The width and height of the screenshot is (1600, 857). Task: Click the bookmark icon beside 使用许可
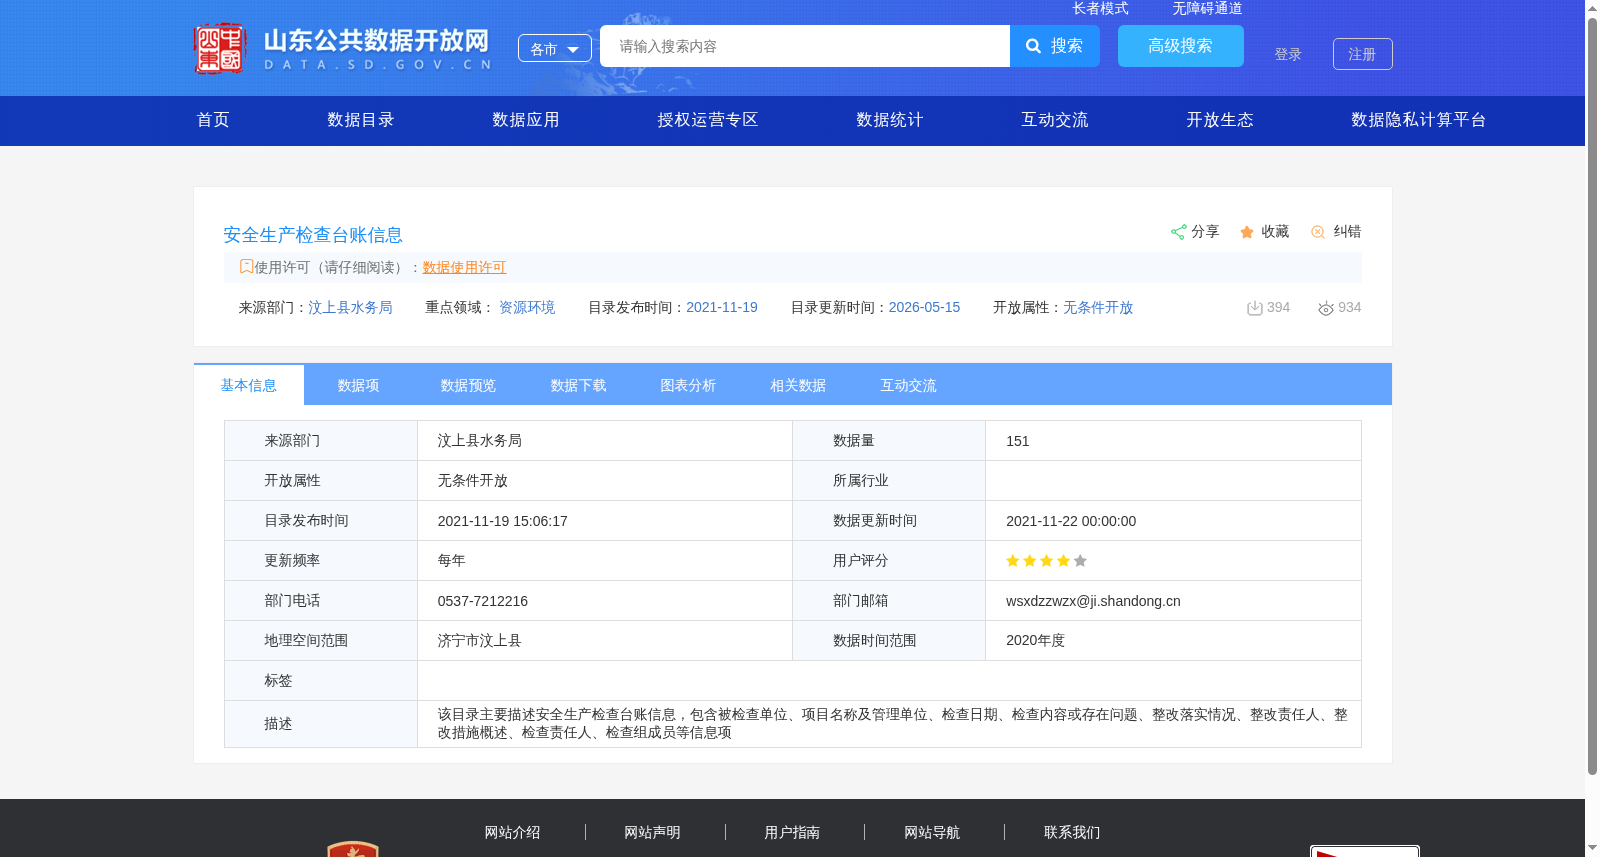click(246, 267)
